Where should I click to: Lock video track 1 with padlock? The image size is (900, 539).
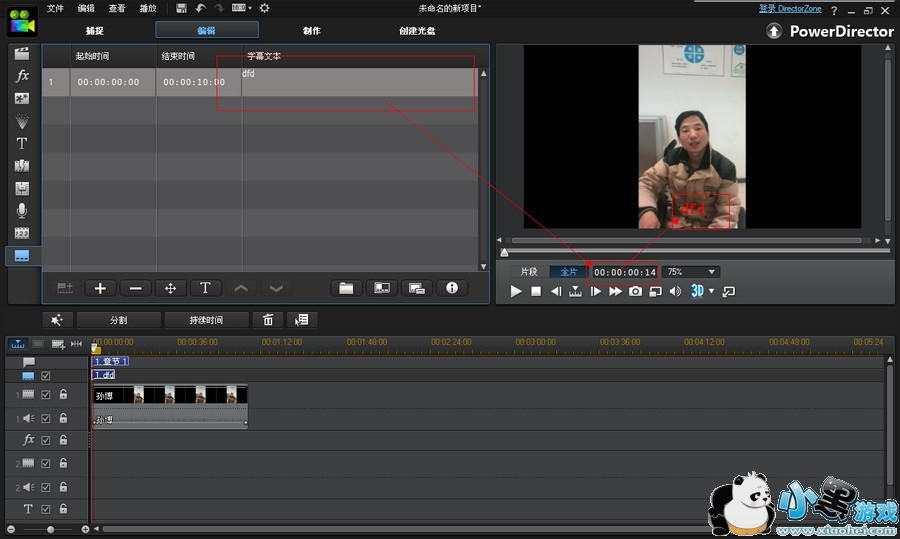[63, 395]
